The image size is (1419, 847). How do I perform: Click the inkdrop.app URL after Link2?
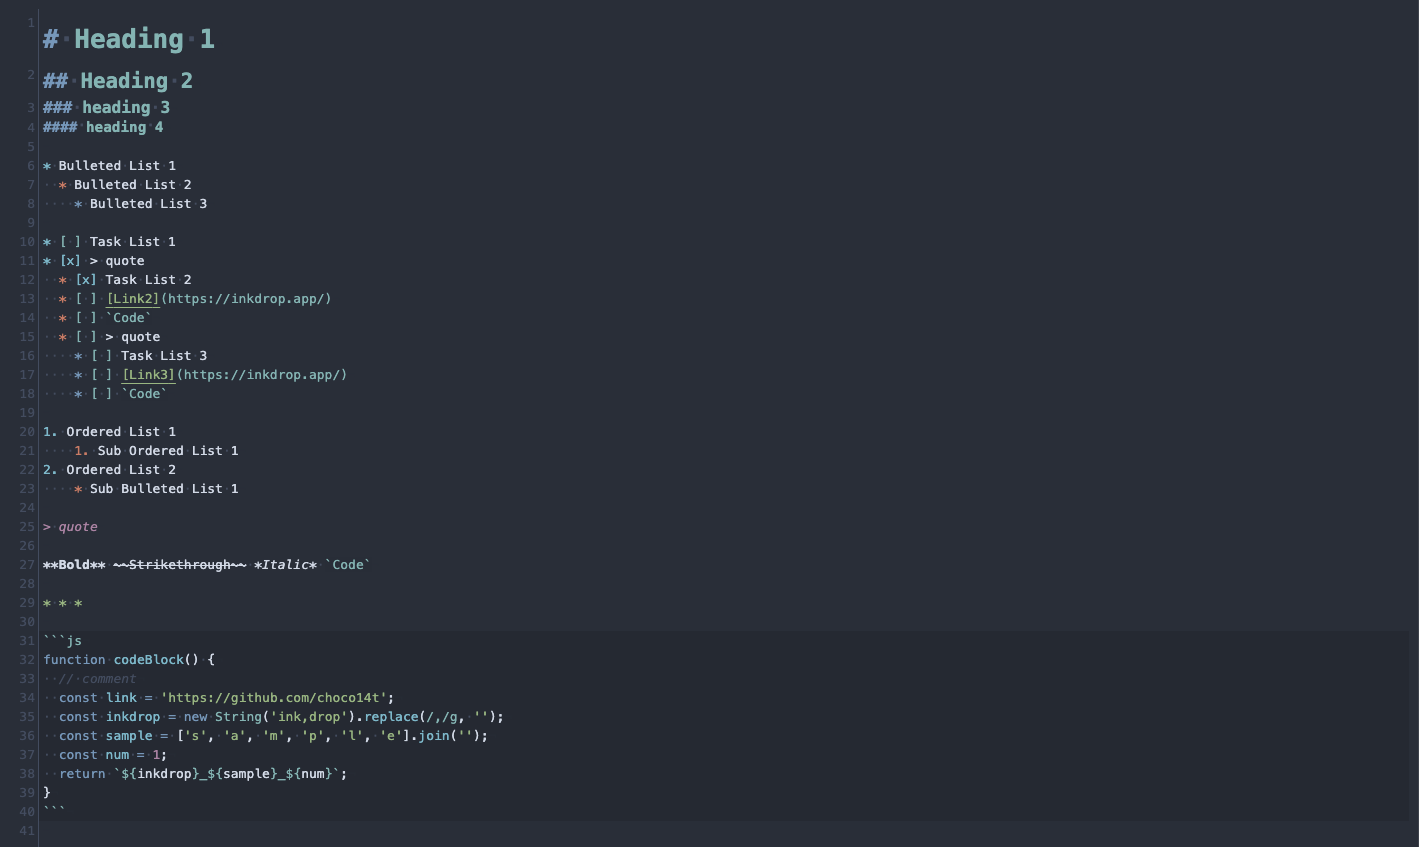(246, 299)
